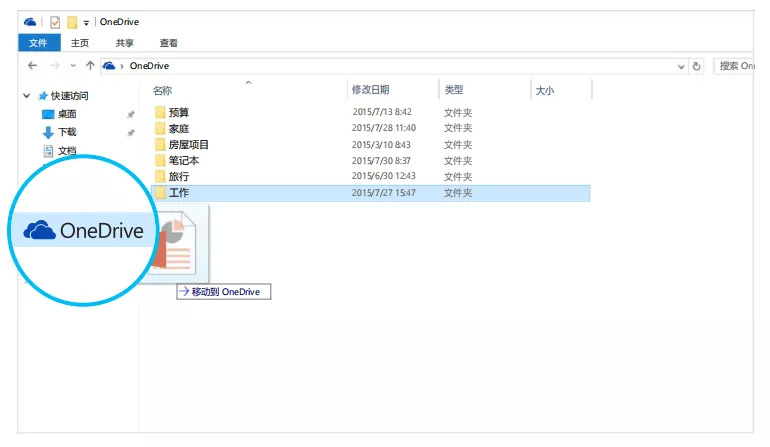Switch to the 共享 ribbon tab
Image resolution: width=770 pixels, height=447 pixels.
coord(125,43)
